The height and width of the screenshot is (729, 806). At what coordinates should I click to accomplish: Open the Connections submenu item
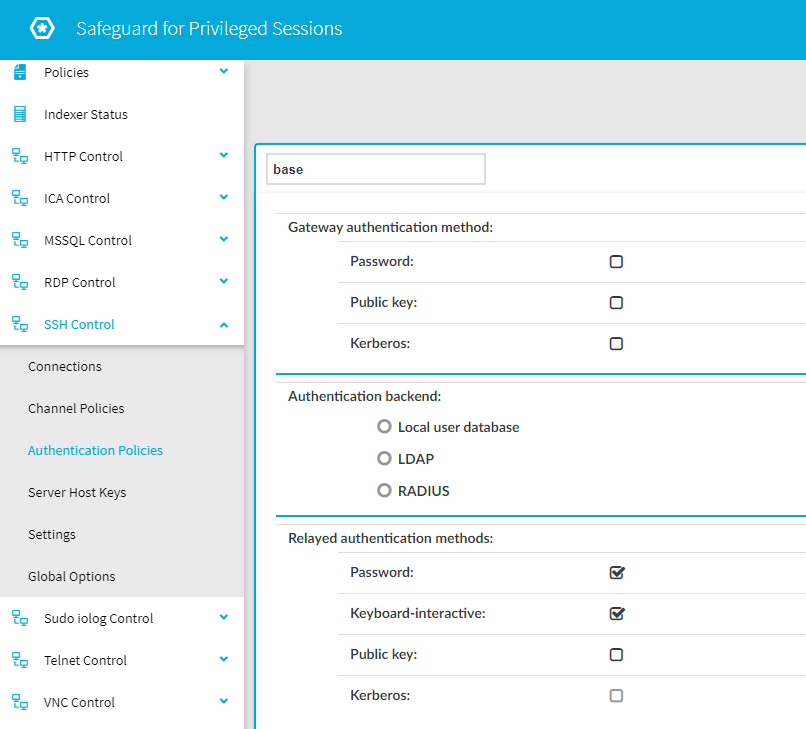pos(65,367)
